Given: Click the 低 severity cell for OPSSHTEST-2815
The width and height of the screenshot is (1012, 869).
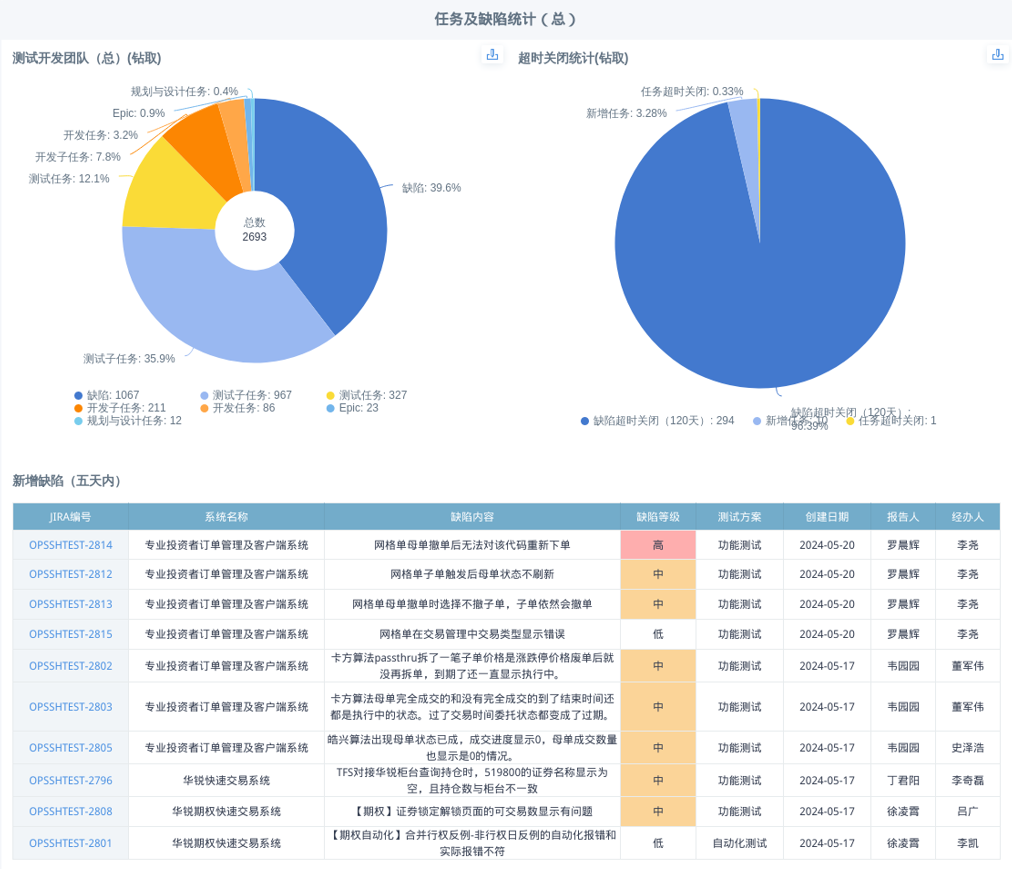Looking at the screenshot, I should pyautogui.click(x=658, y=634).
